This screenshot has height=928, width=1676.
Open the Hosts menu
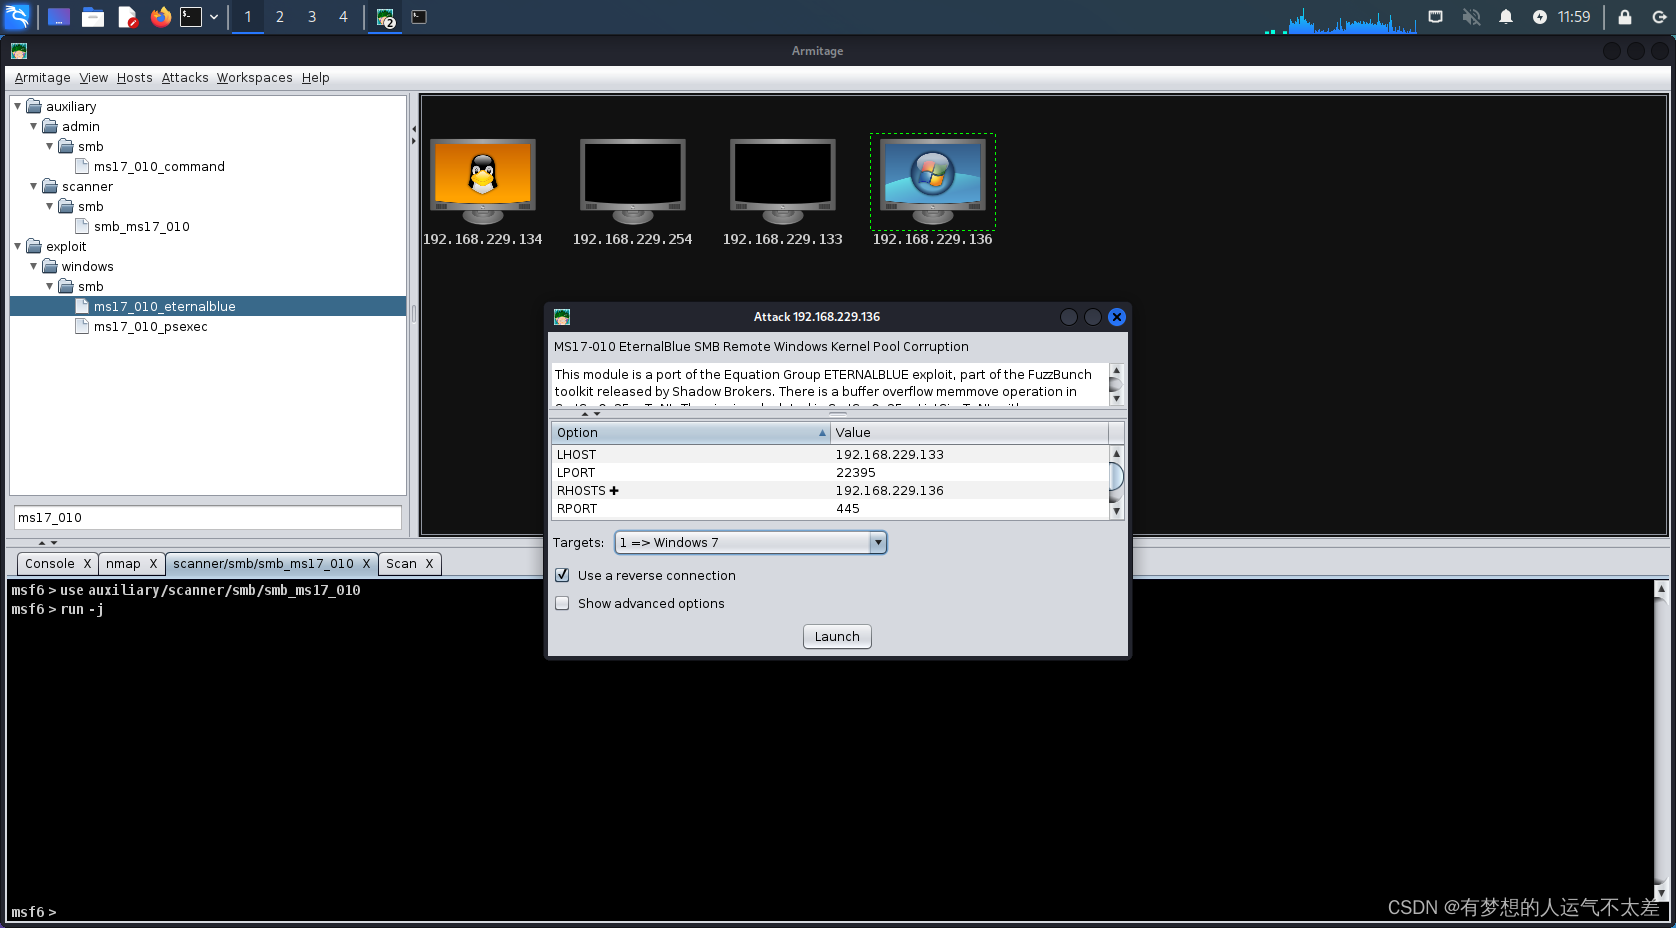pyautogui.click(x=135, y=78)
